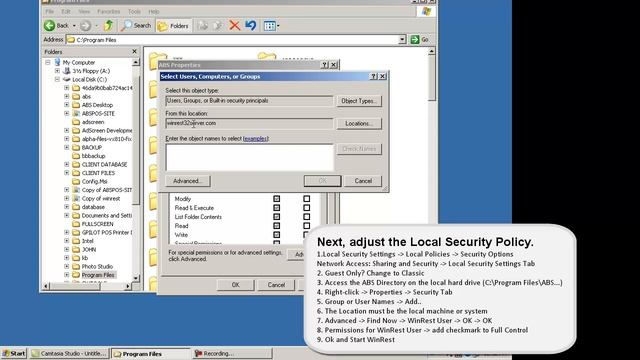Select the ABSPOS-SITE folder
The height and width of the screenshot is (360, 640).
coord(98,113)
